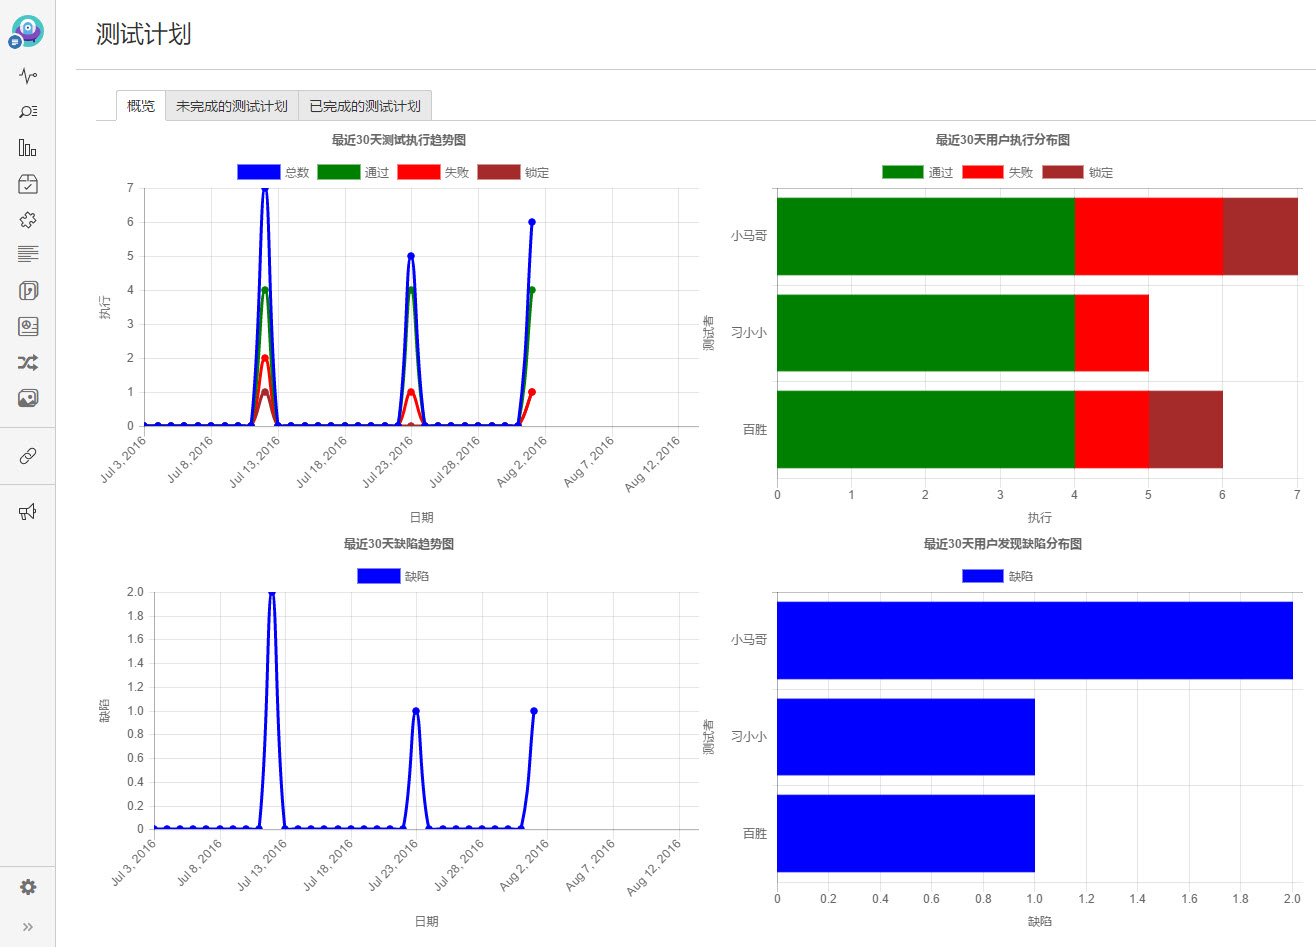The image size is (1316, 947).
Task: Click the chart title 最近30天测试执行趋势图
Action: (399, 140)
